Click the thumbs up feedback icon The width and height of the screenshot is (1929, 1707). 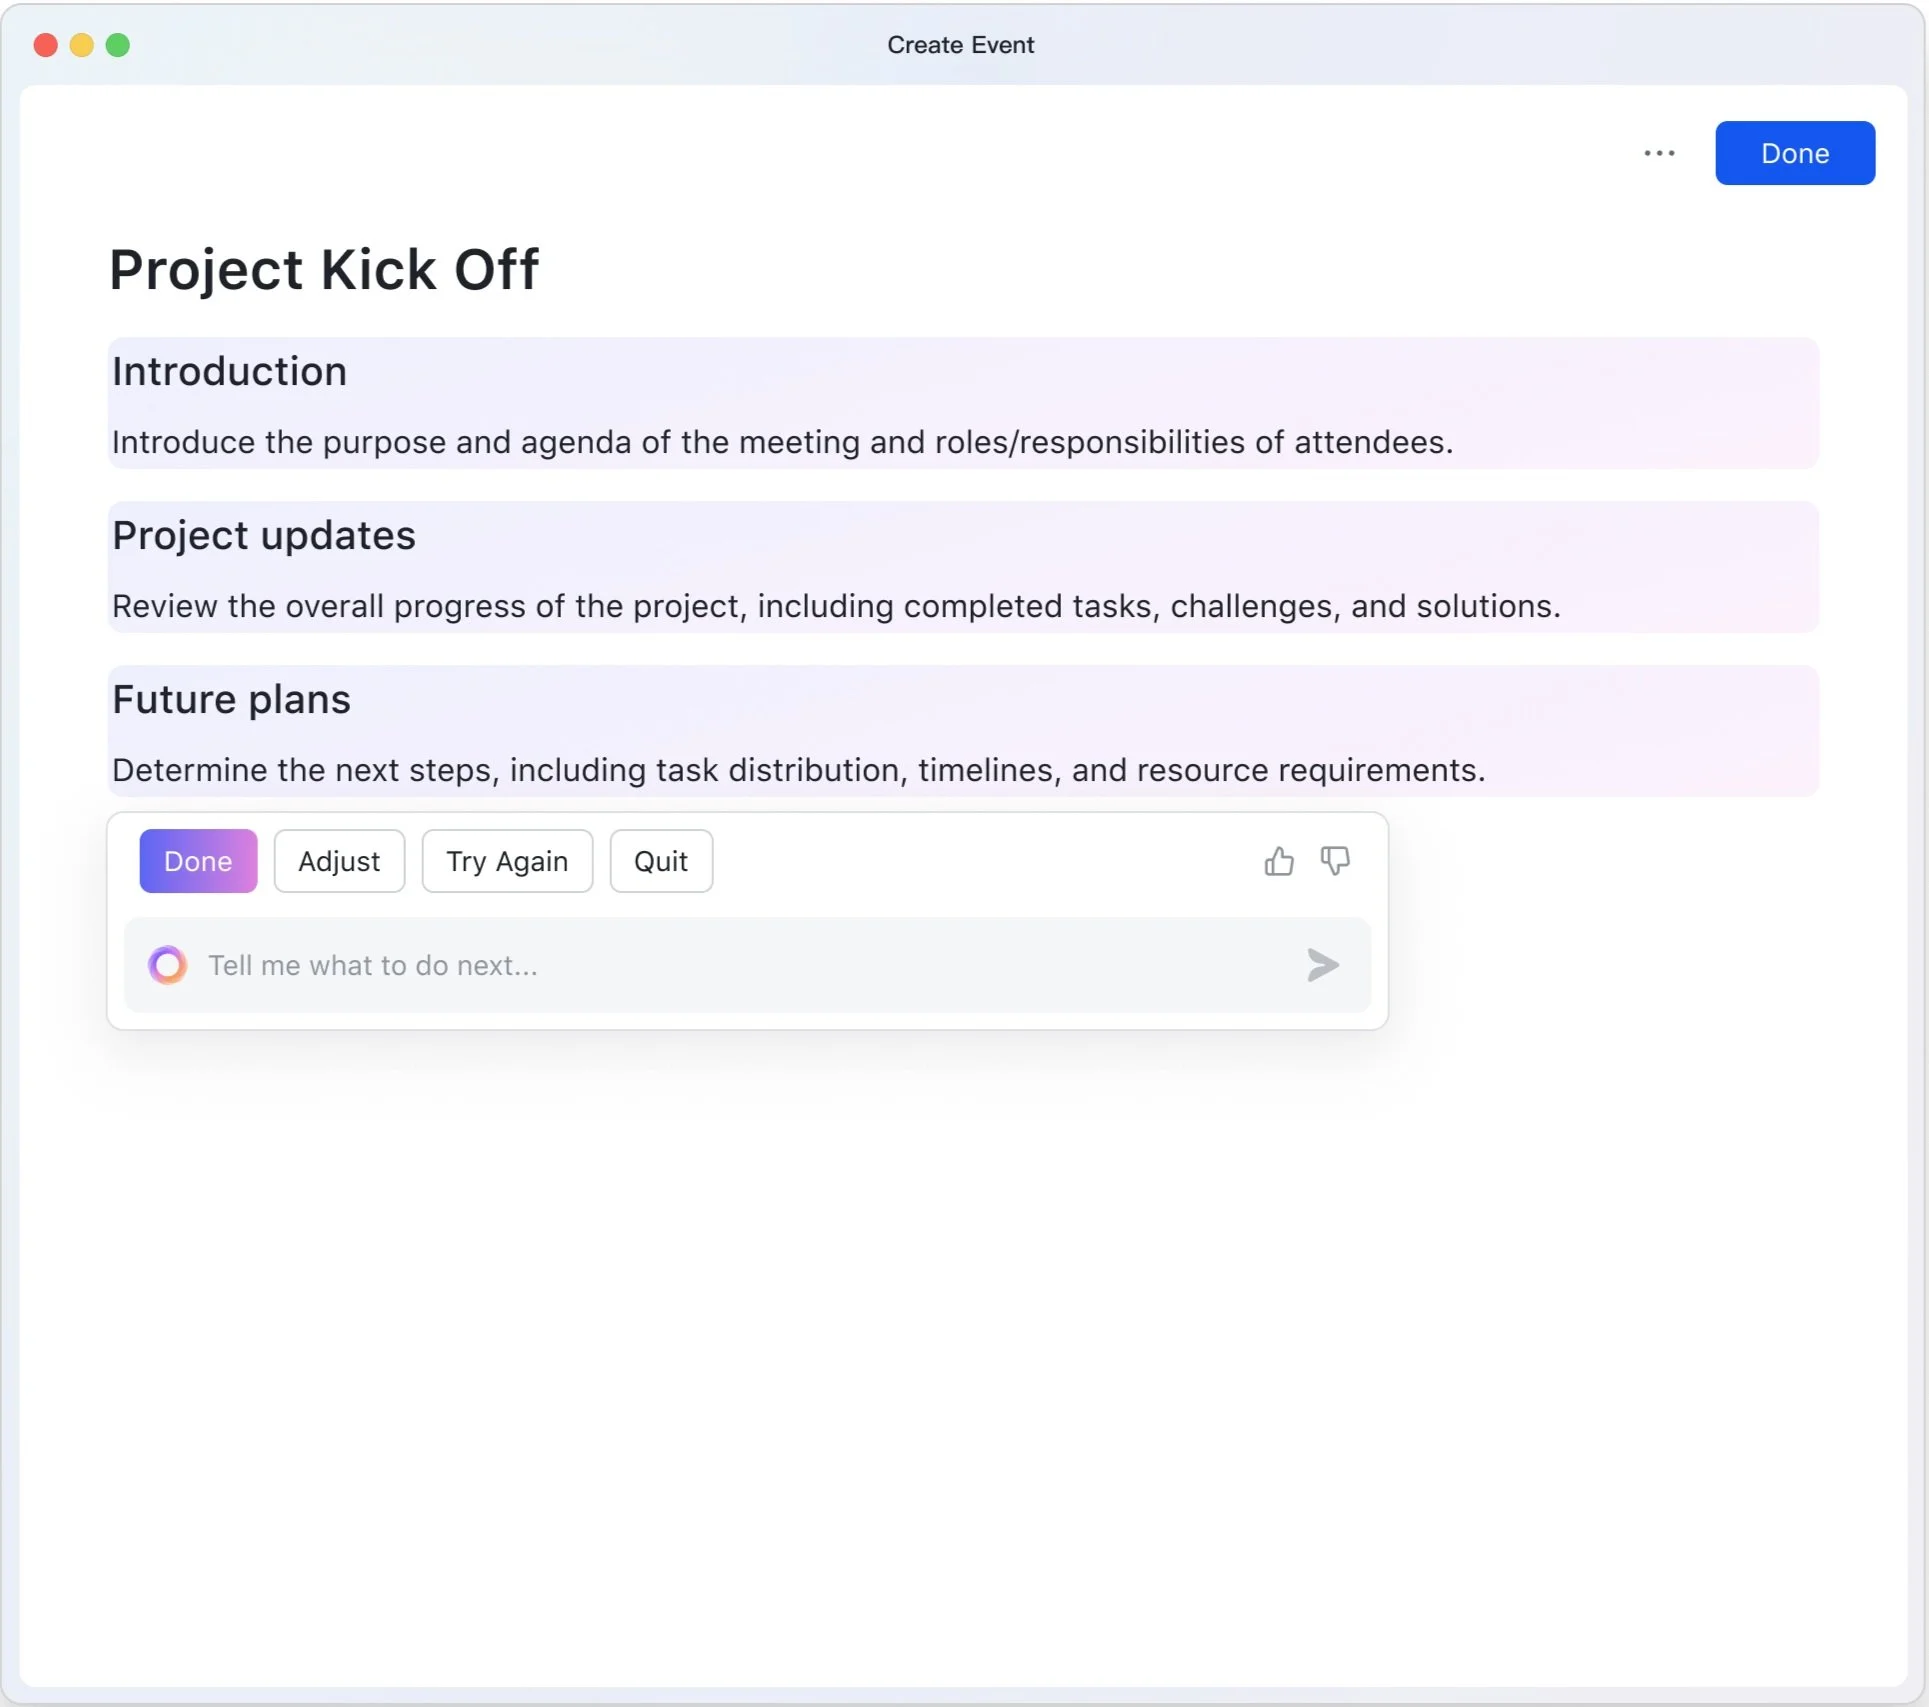[x=1278, y=861]
